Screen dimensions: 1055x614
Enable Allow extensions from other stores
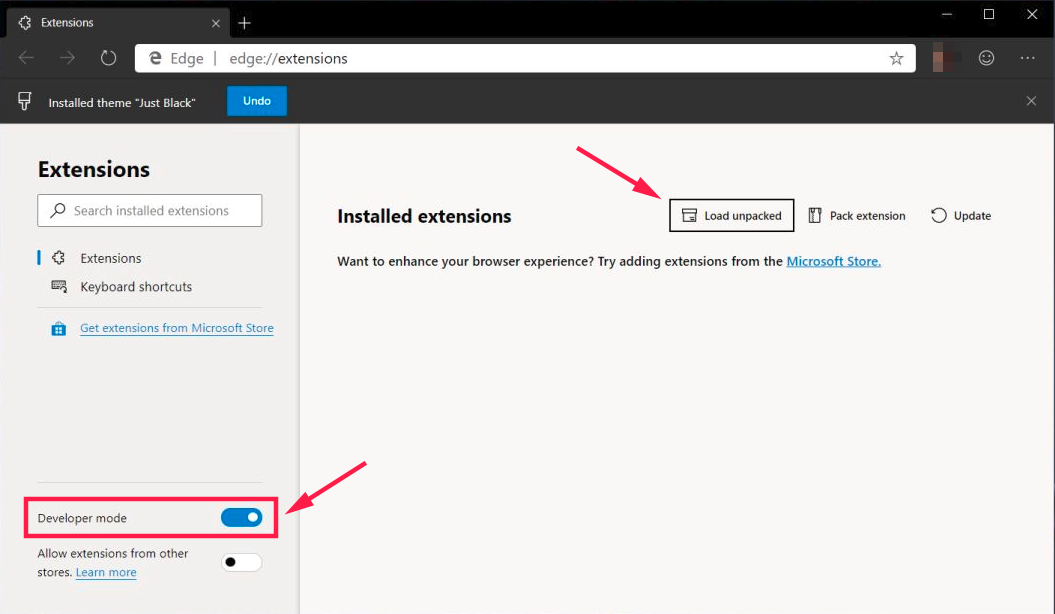pyautogui.click(x=242, y=562)
